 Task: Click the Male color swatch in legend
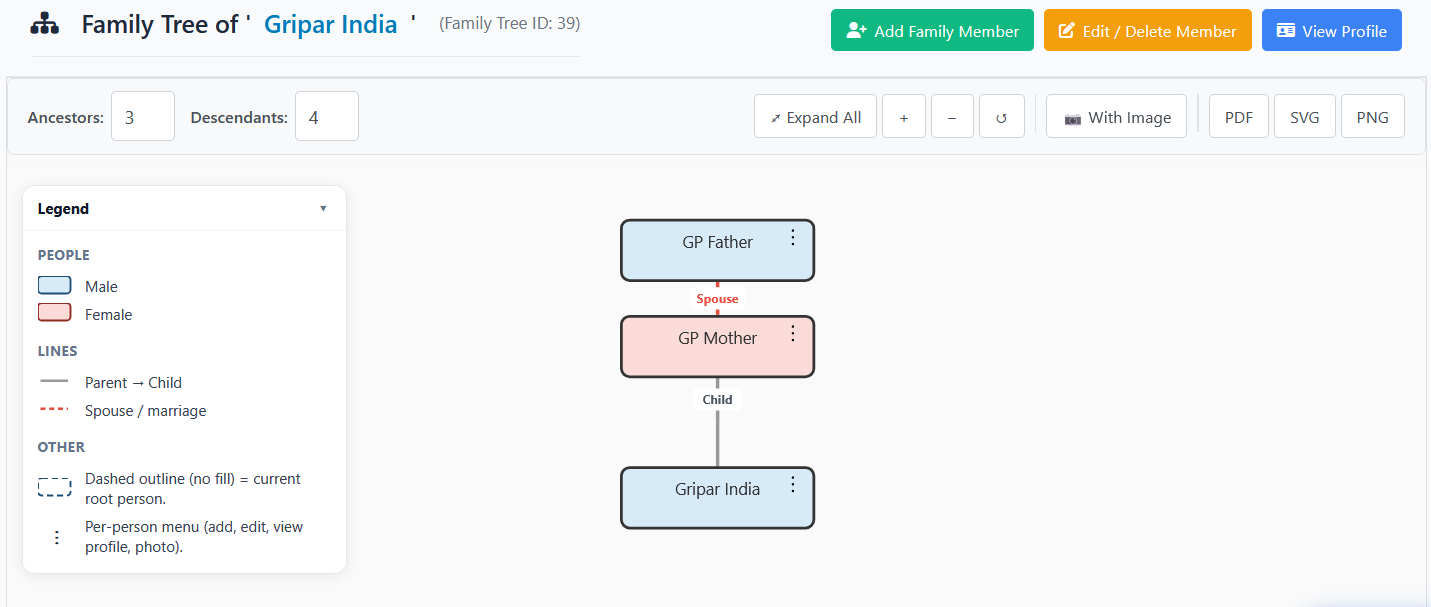tap(55, 285)
